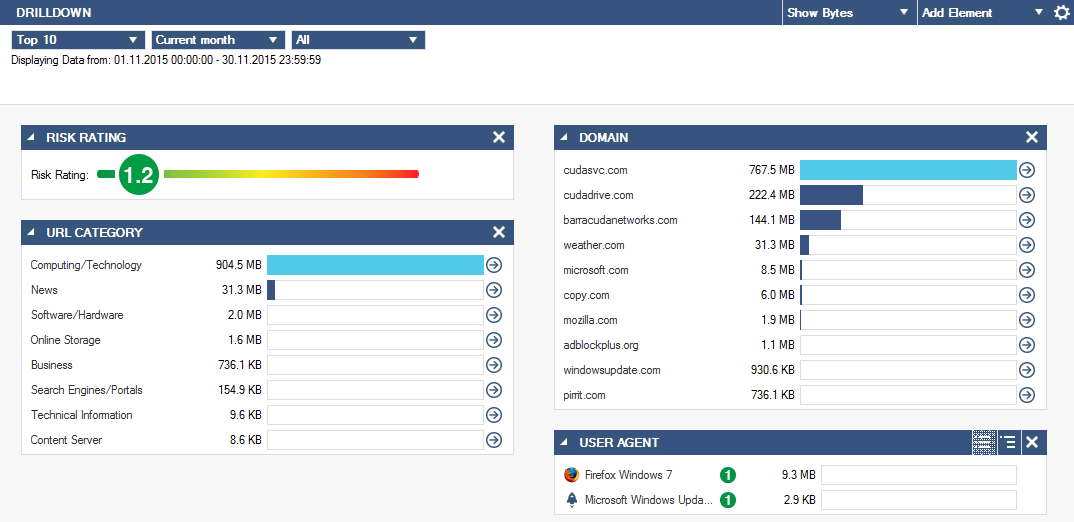
Task: Drill into cudasvc.com domain arrow
Action: (x=1026, y=170)
